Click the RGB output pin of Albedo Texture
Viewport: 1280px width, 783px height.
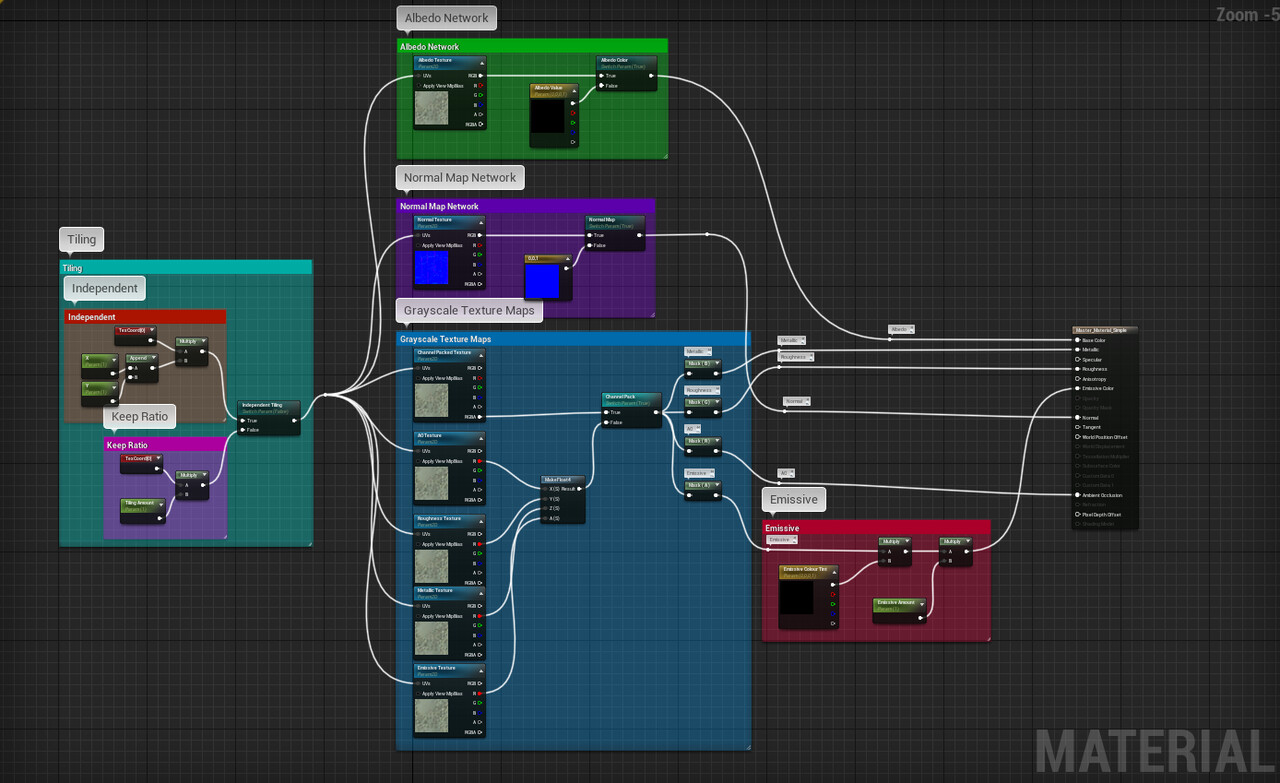481,76
